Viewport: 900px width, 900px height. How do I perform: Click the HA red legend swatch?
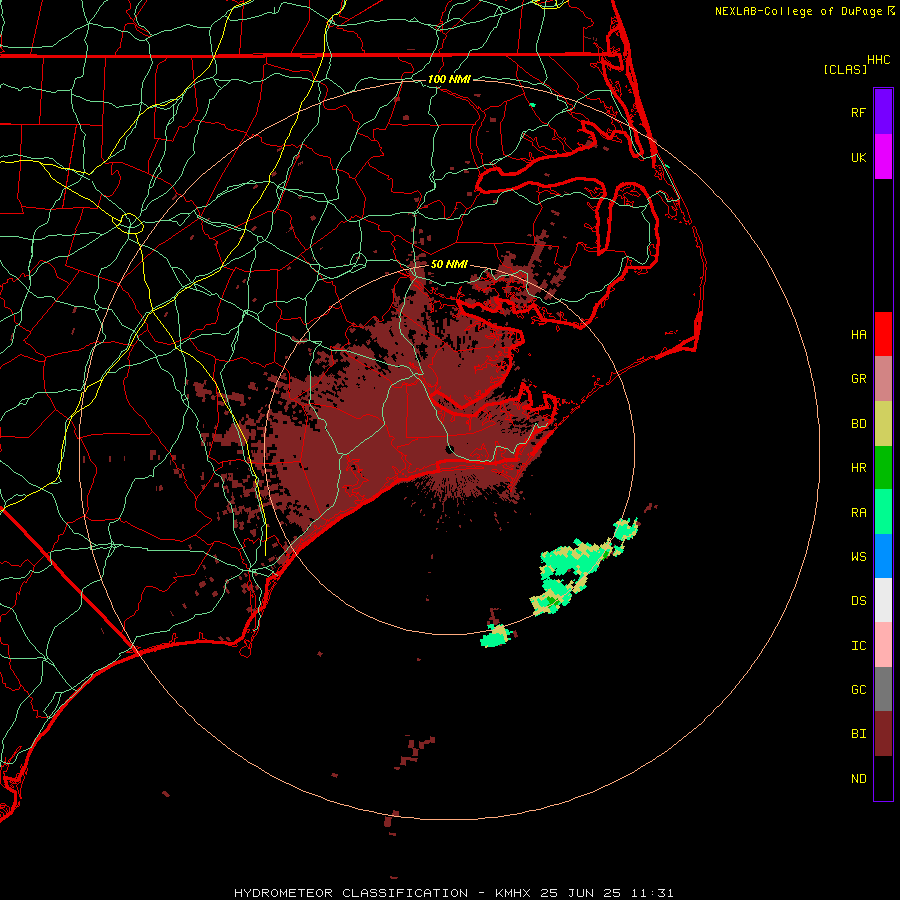click(x=883, y=334)
